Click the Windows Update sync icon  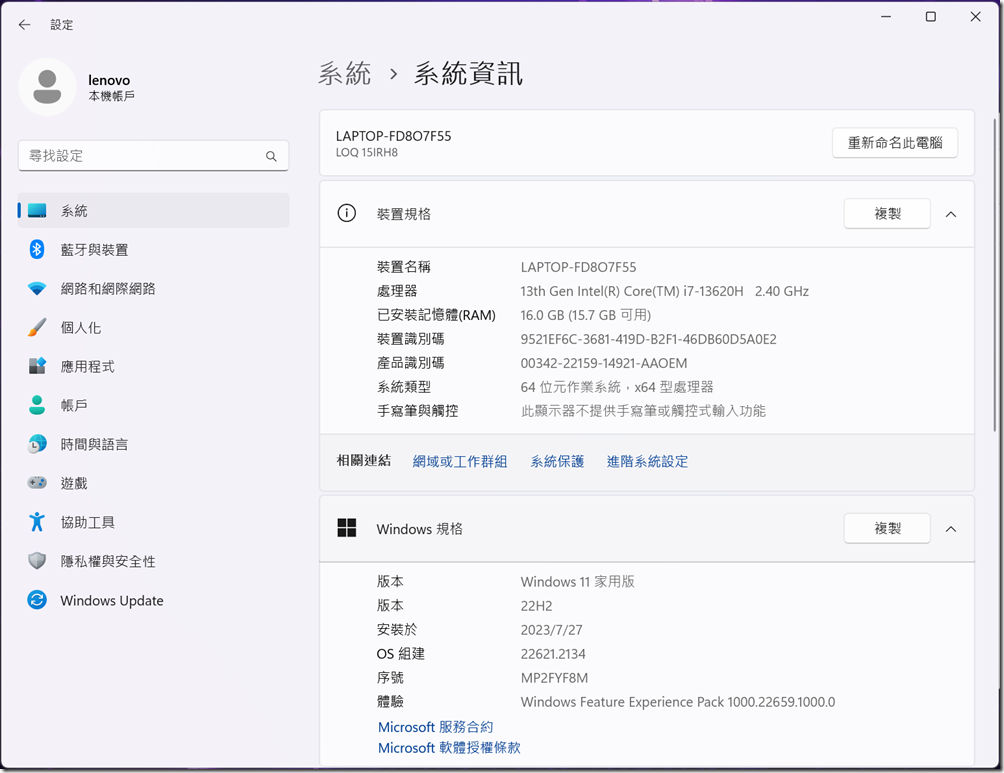(x=37, y=600)
